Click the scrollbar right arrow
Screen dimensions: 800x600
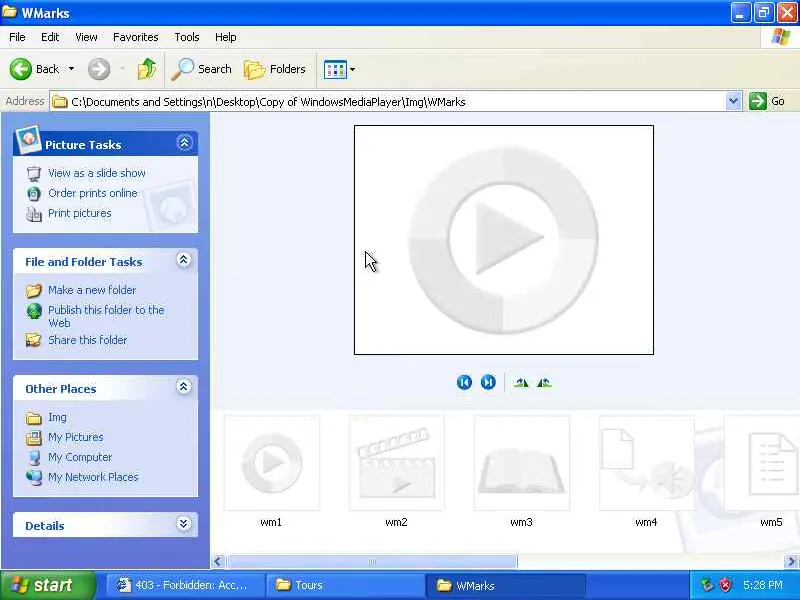(x=791, y=562)
